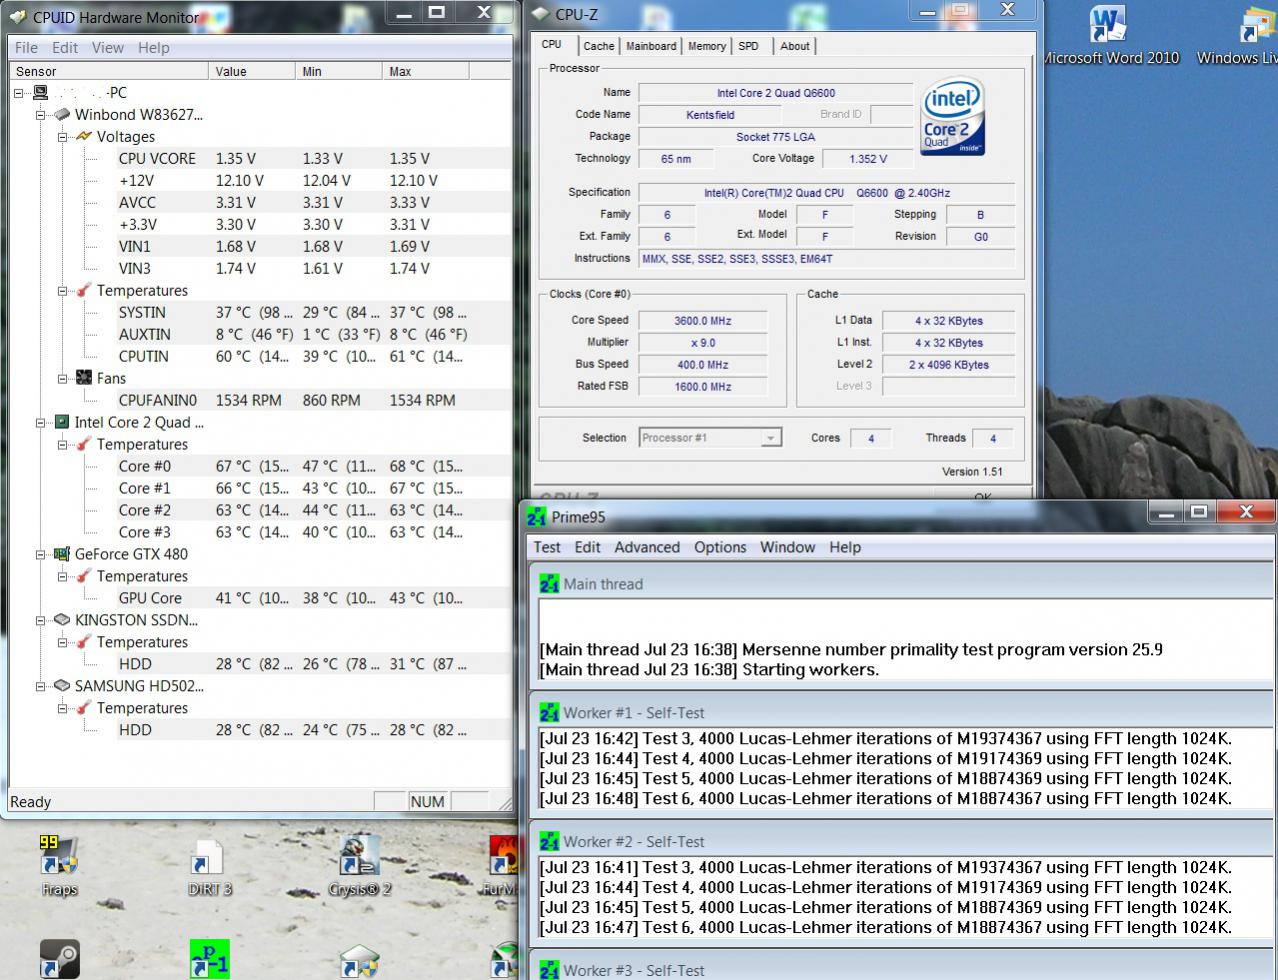Launch Crysis 2 desktop shortcut
Viewport: 1278px width, 980px height.
pyautogui.click(x=359, y=857)
